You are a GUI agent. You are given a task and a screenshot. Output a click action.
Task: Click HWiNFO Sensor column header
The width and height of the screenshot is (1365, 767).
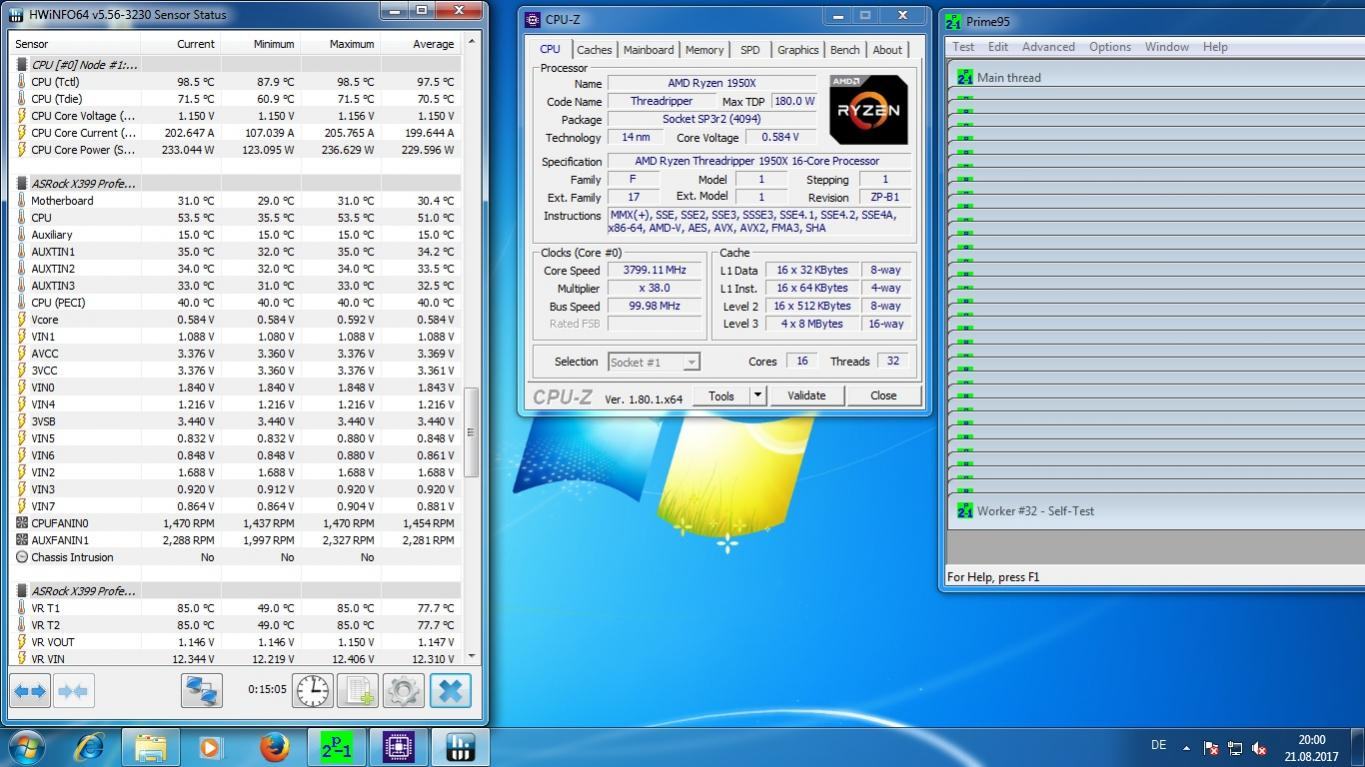[75, 44]
